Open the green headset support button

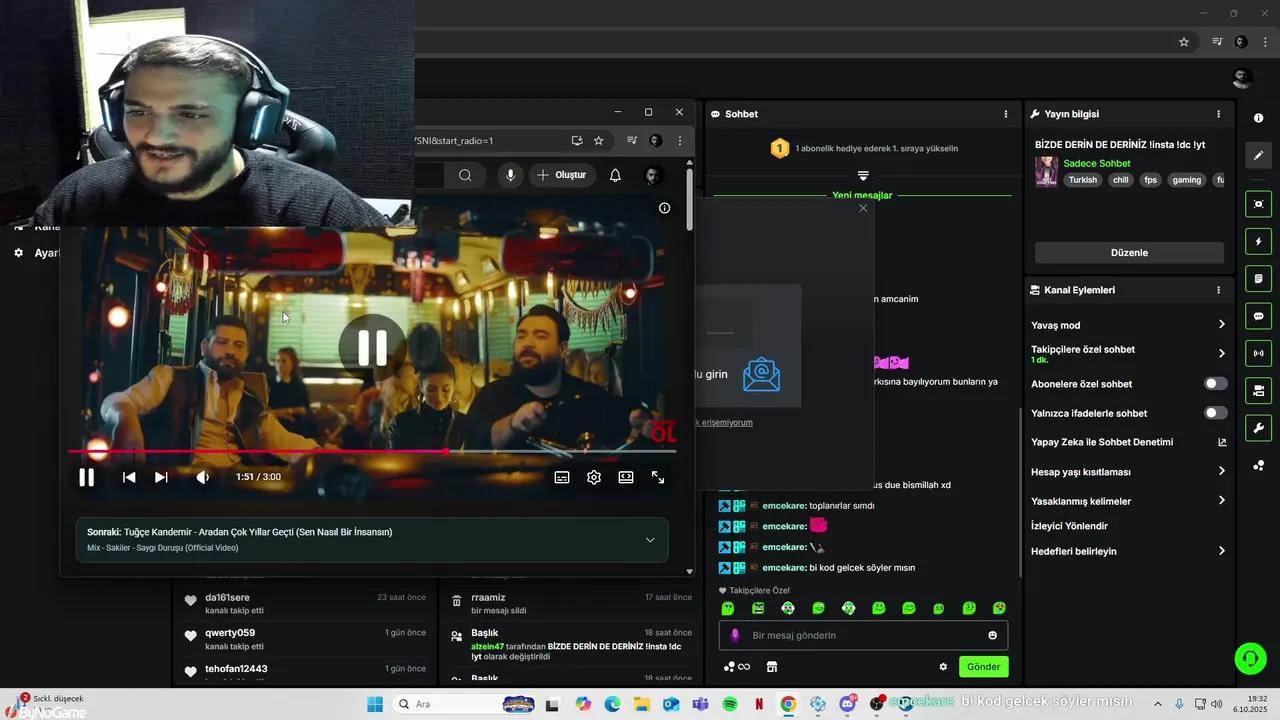pyautogui.click(x=1250, y=658)
